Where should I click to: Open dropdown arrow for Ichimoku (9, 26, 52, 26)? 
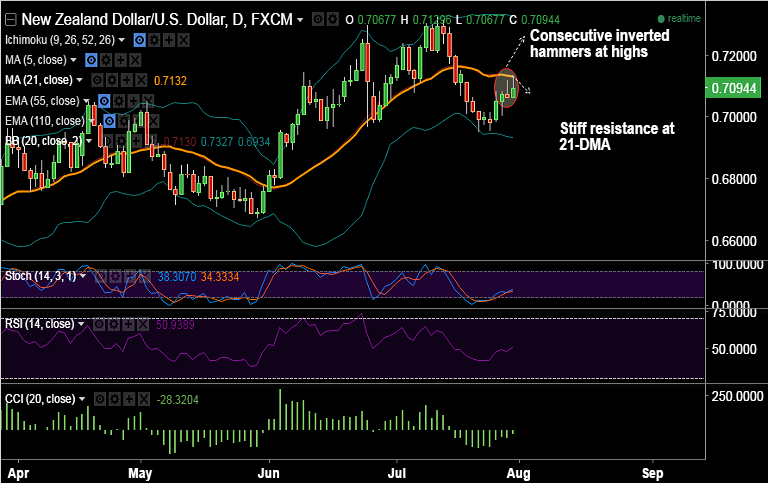click(x=122, y=40)
